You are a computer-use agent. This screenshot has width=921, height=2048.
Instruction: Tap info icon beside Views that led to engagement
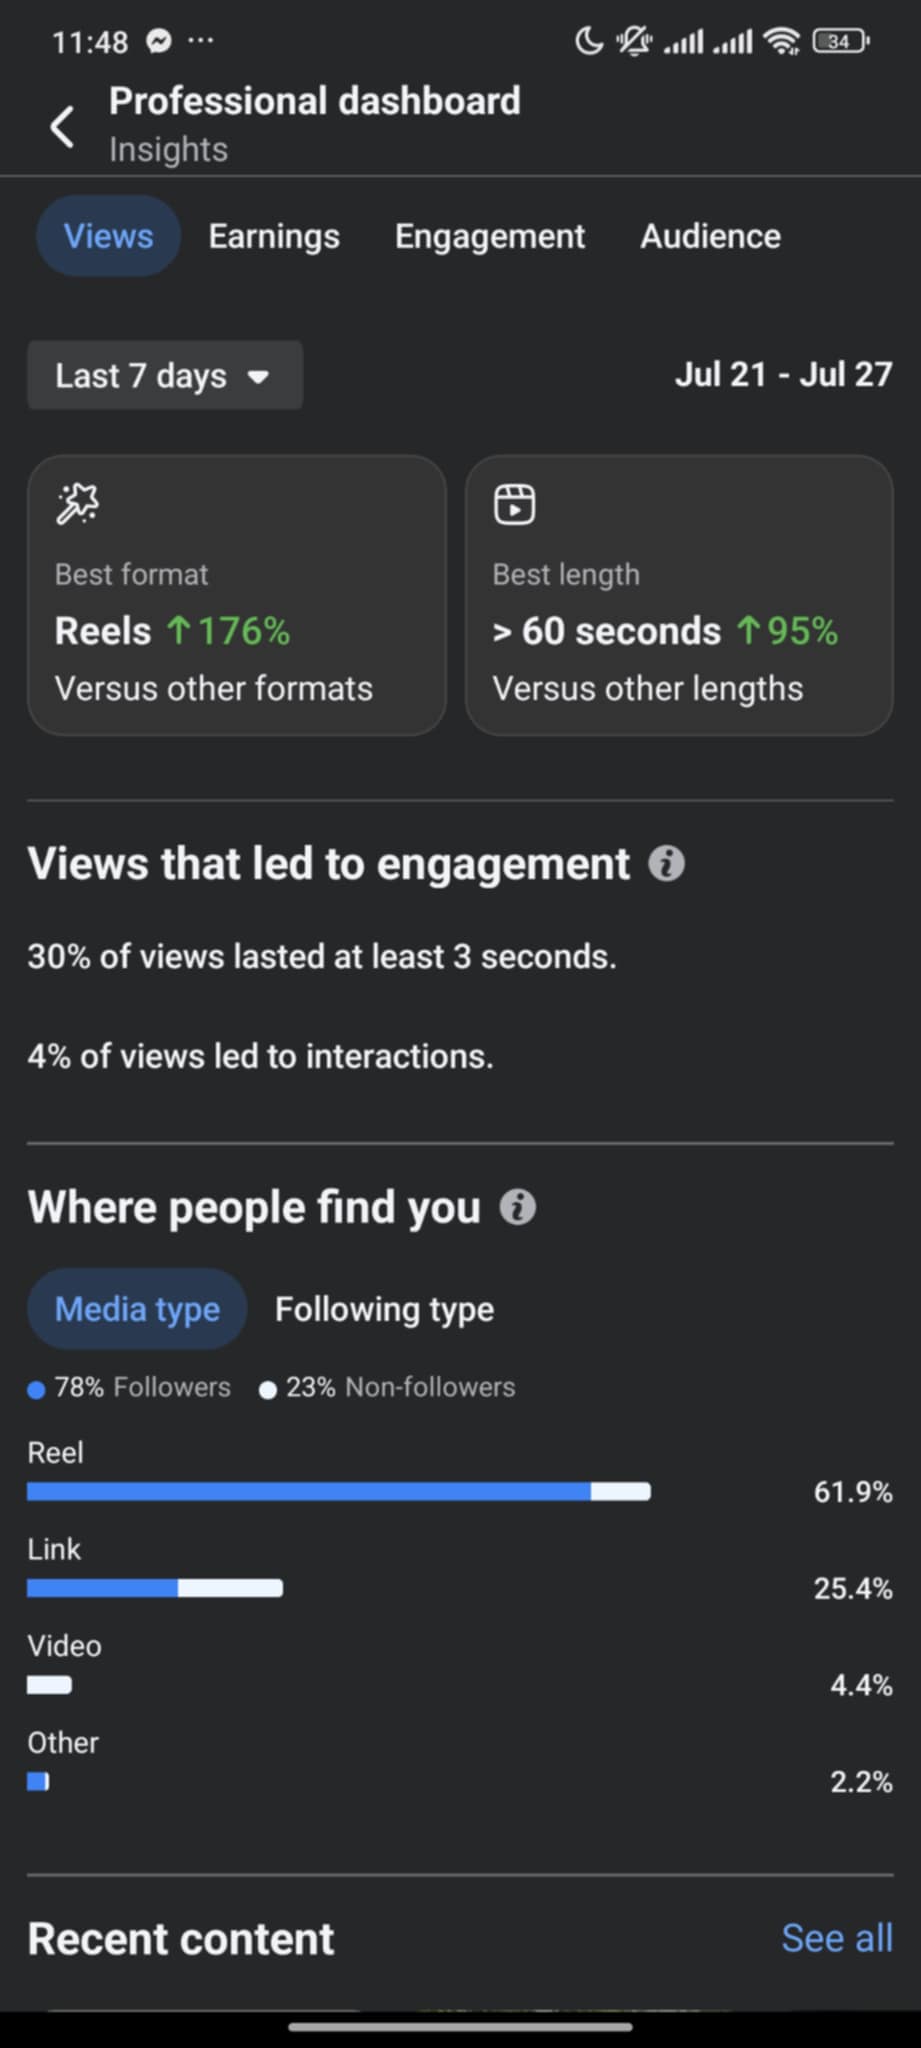pyautogui.click(x=666, y=863)
